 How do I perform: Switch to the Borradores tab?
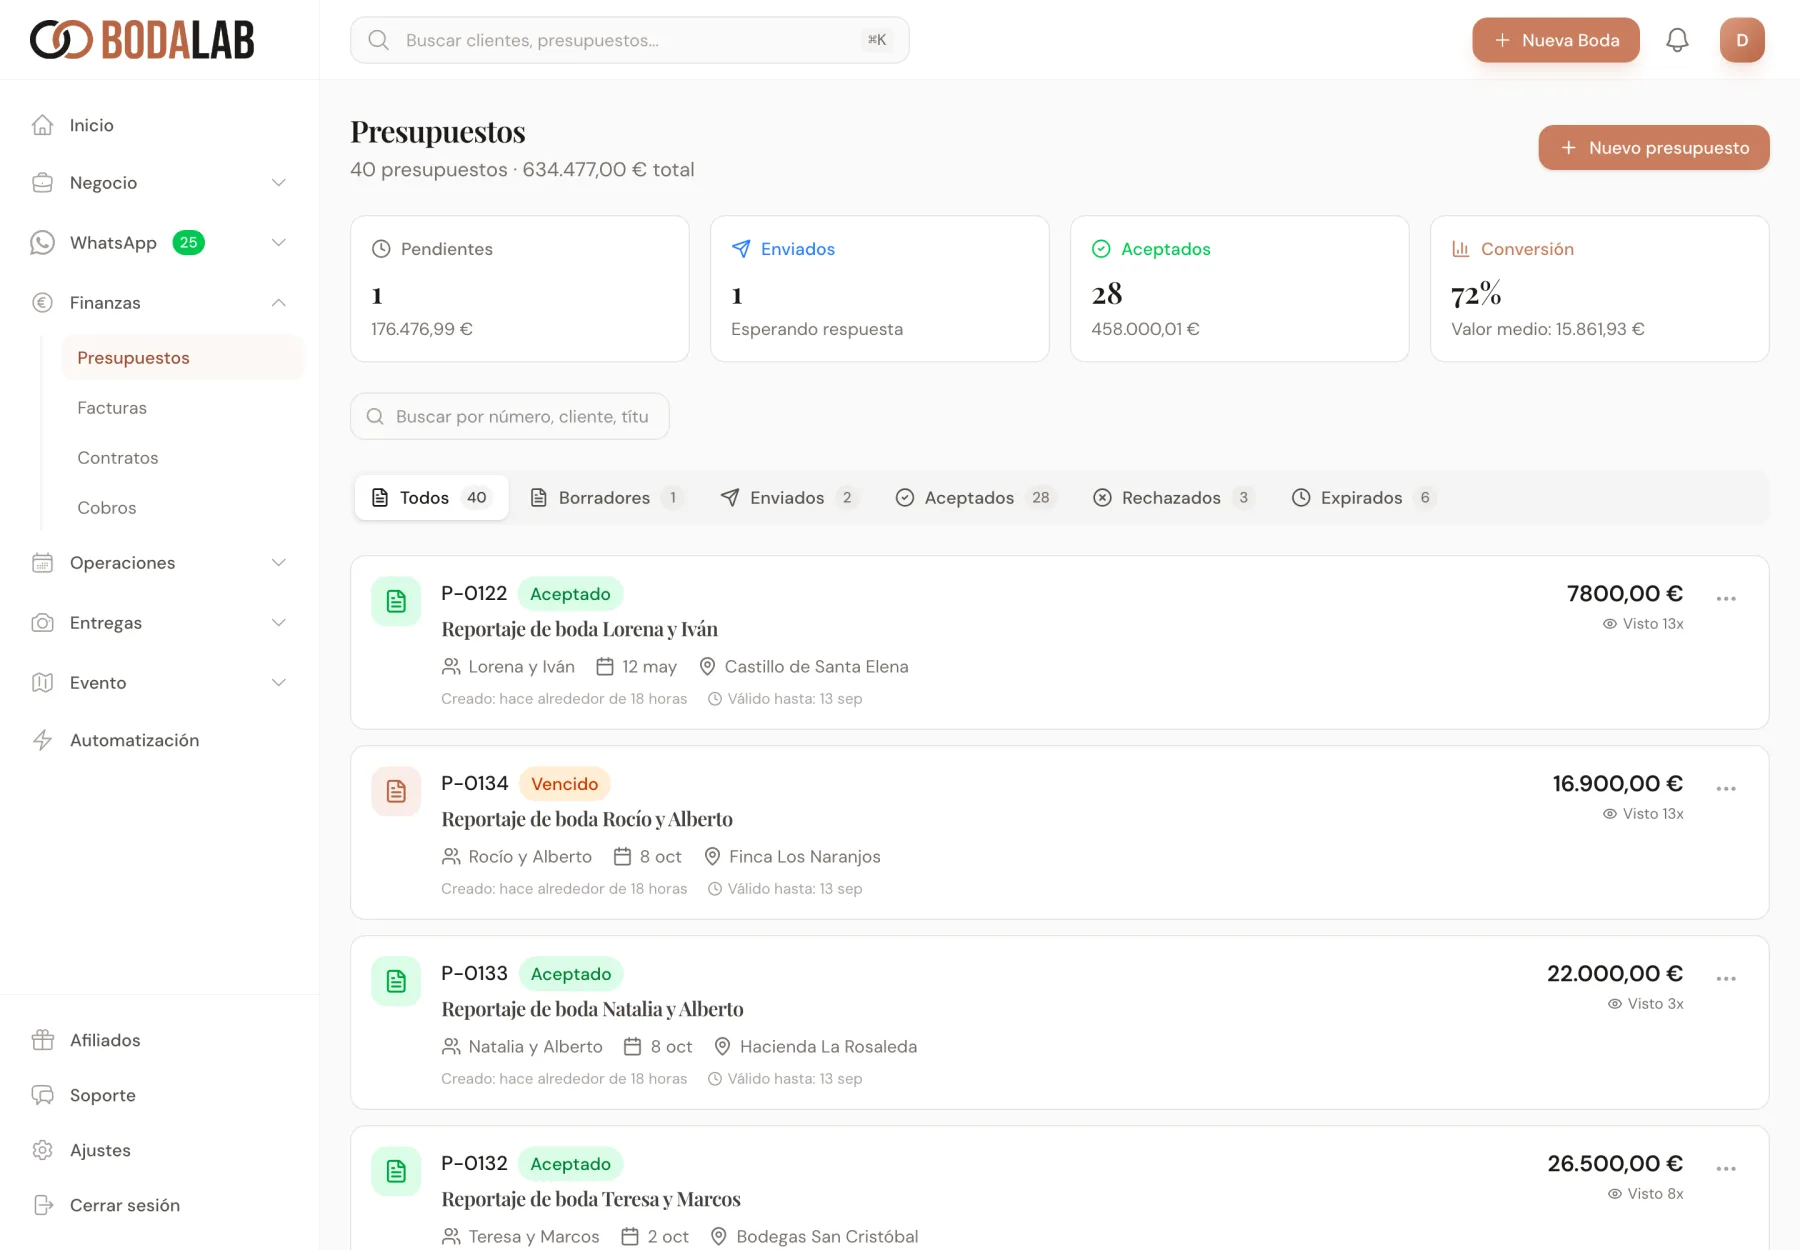[x=607, y=498]
